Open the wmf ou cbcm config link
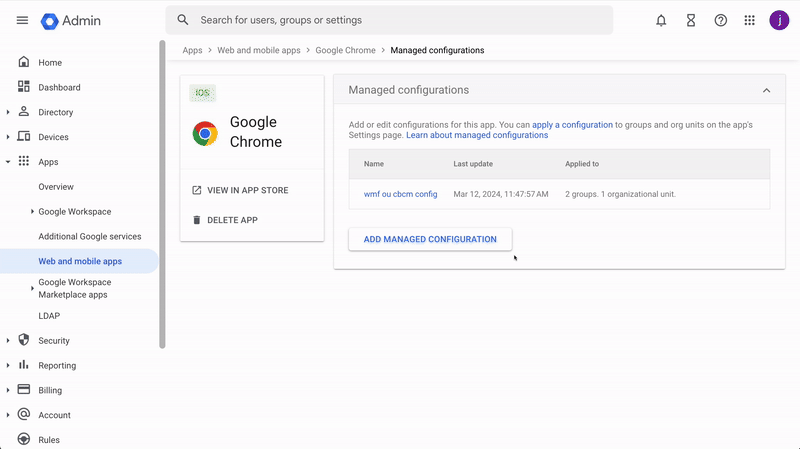The width and height of the screenshot is (800, 449). (401, 194)
